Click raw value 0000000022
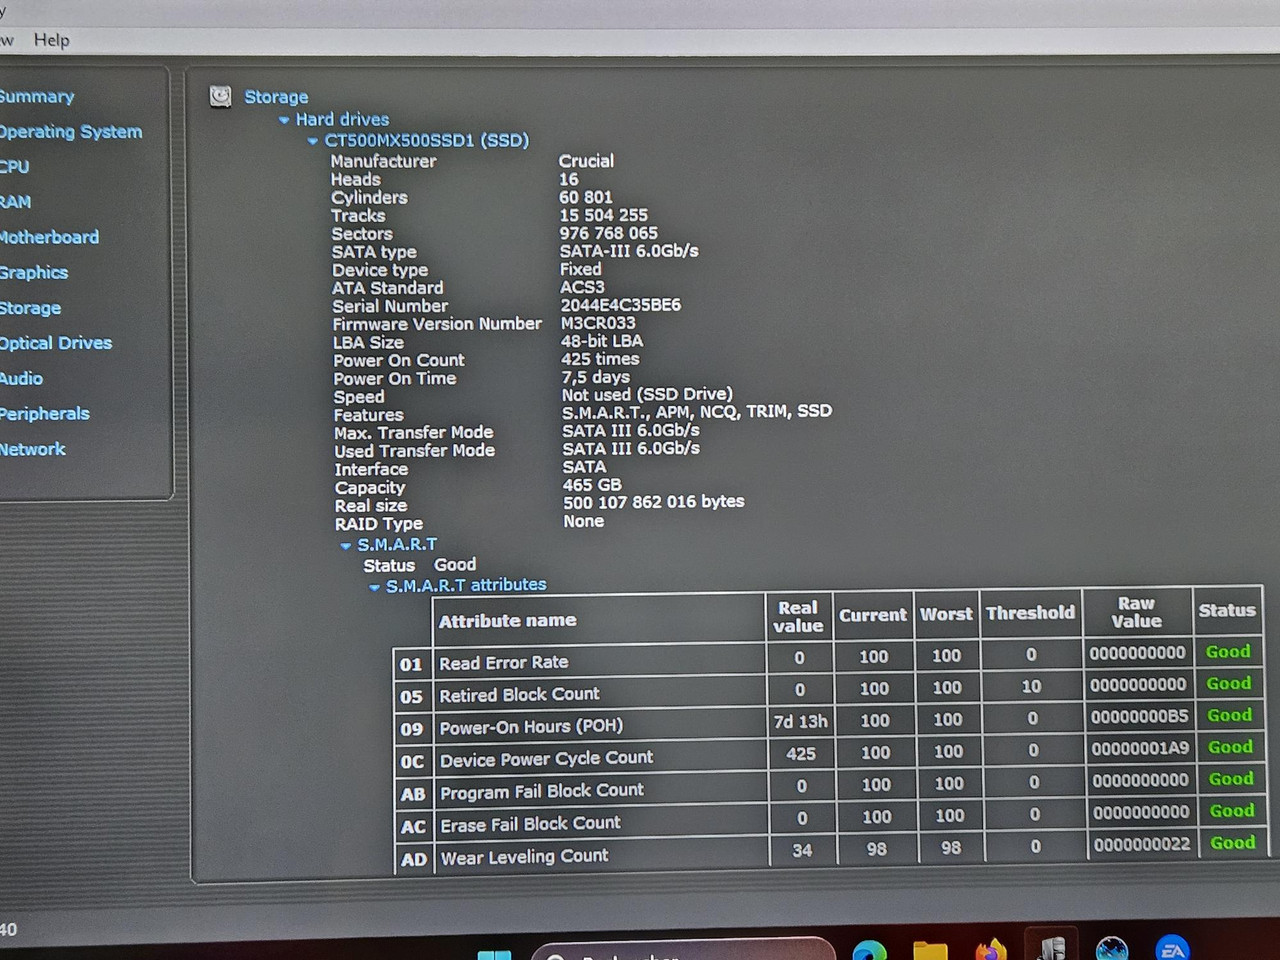 pos(1141,845)
